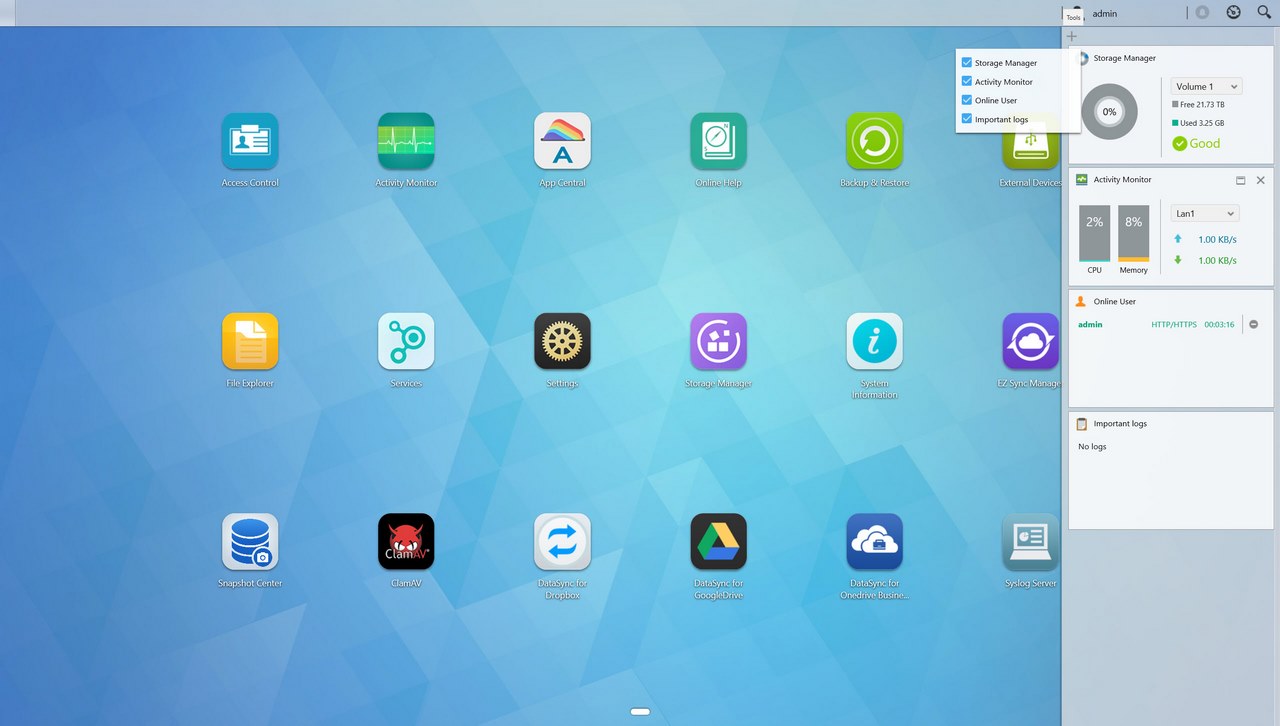Click the Important logs widget title
1280x726 pixels.
coord(1120,423)
